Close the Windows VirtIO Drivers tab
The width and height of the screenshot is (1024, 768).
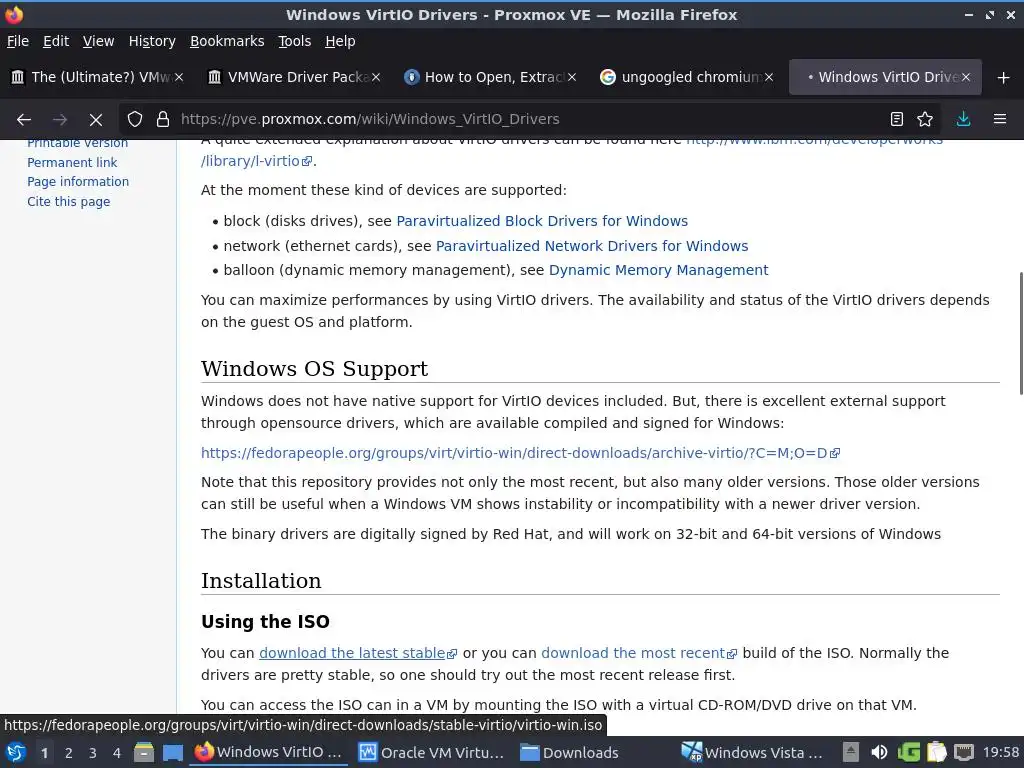[966, 77]
